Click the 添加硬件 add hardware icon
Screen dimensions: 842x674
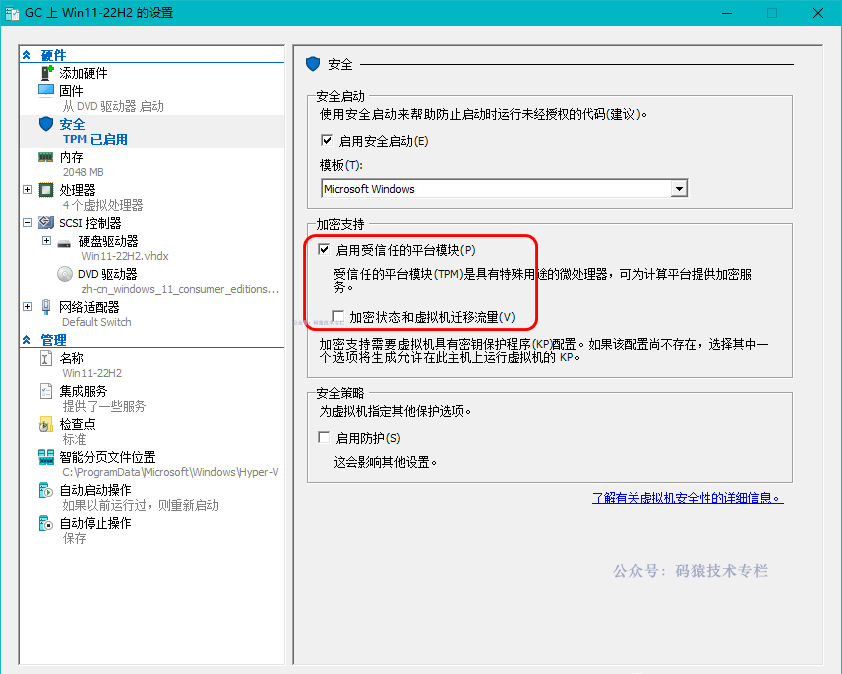pyautogui.click(x=47, y=73)
